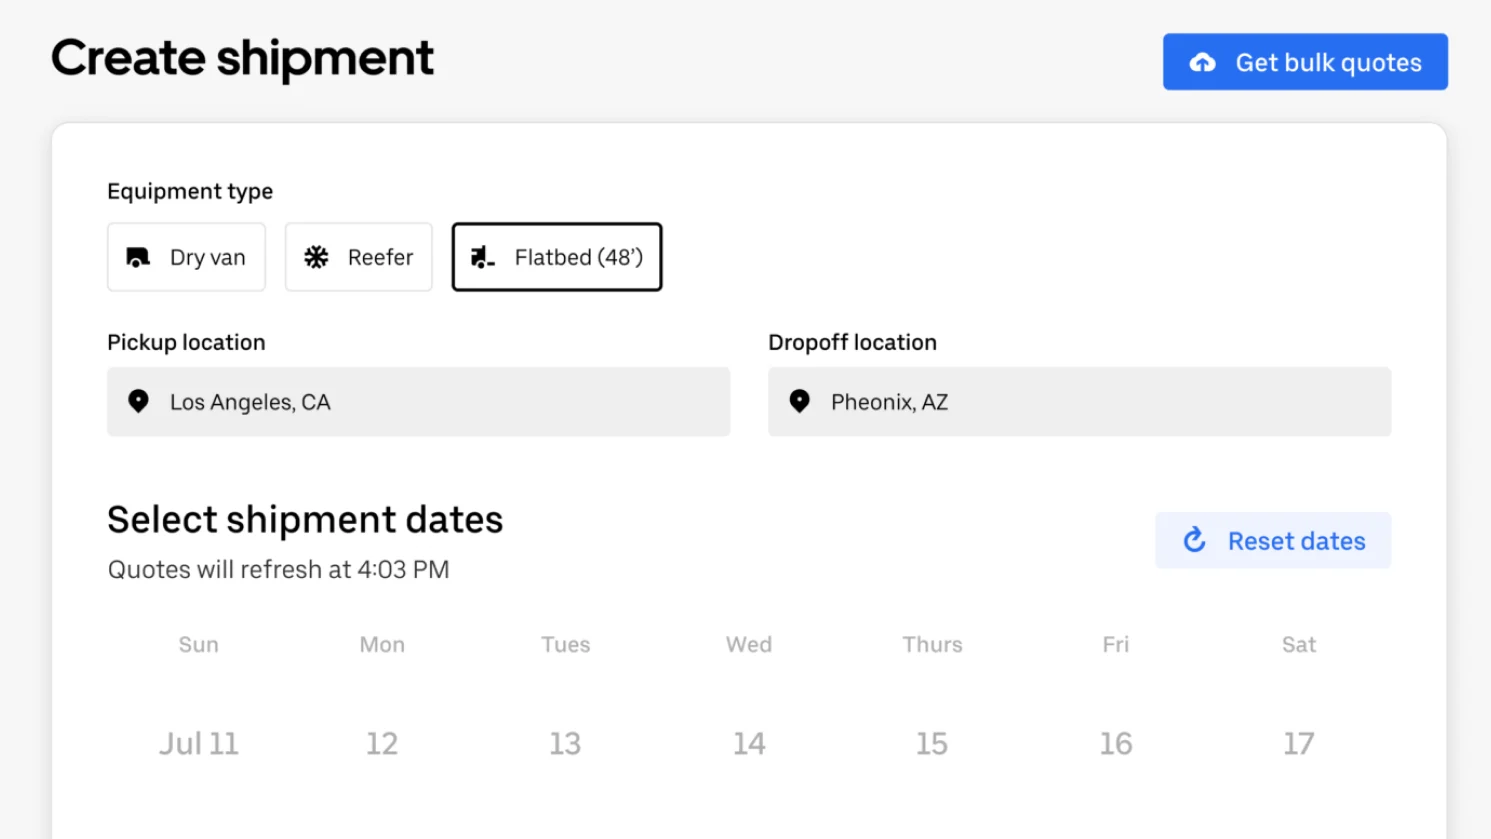Select Monday the 12 on the calendar
This screenshot has width=1491, height=839.
click(382, 743)
